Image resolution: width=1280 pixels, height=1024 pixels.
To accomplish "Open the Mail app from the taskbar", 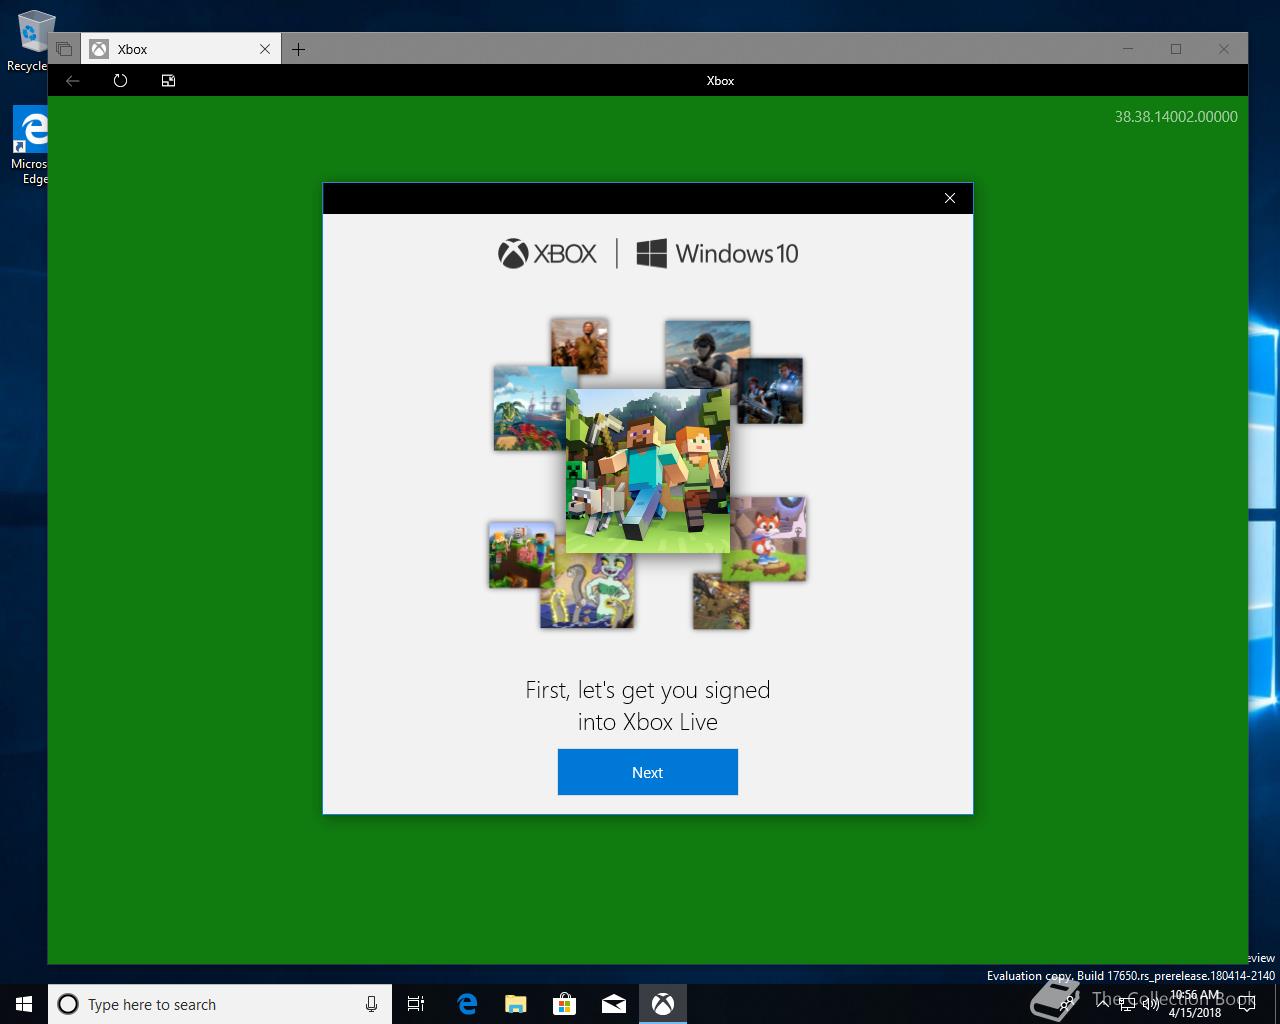I will pos(614,1004).
